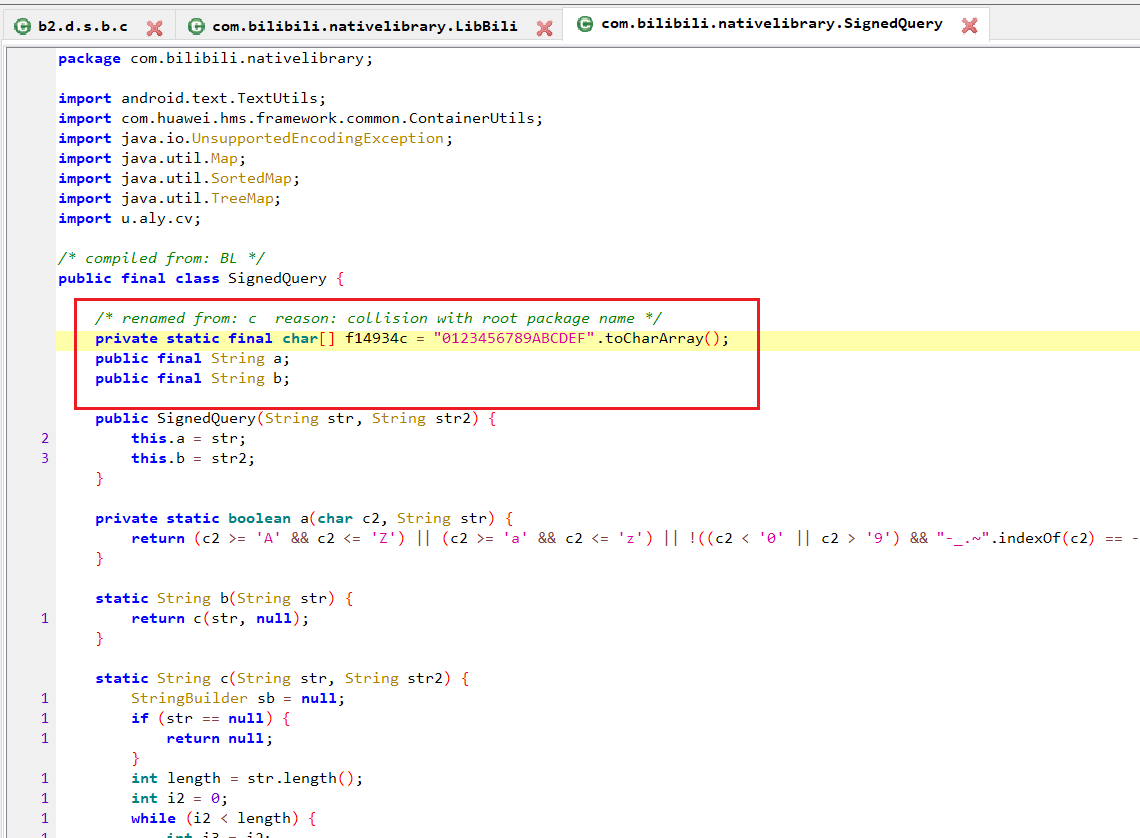1140x838 pixels.
Task: Click the class icon on SignedQuery tab
Action: pyautogui.click(x=585, y=24)
